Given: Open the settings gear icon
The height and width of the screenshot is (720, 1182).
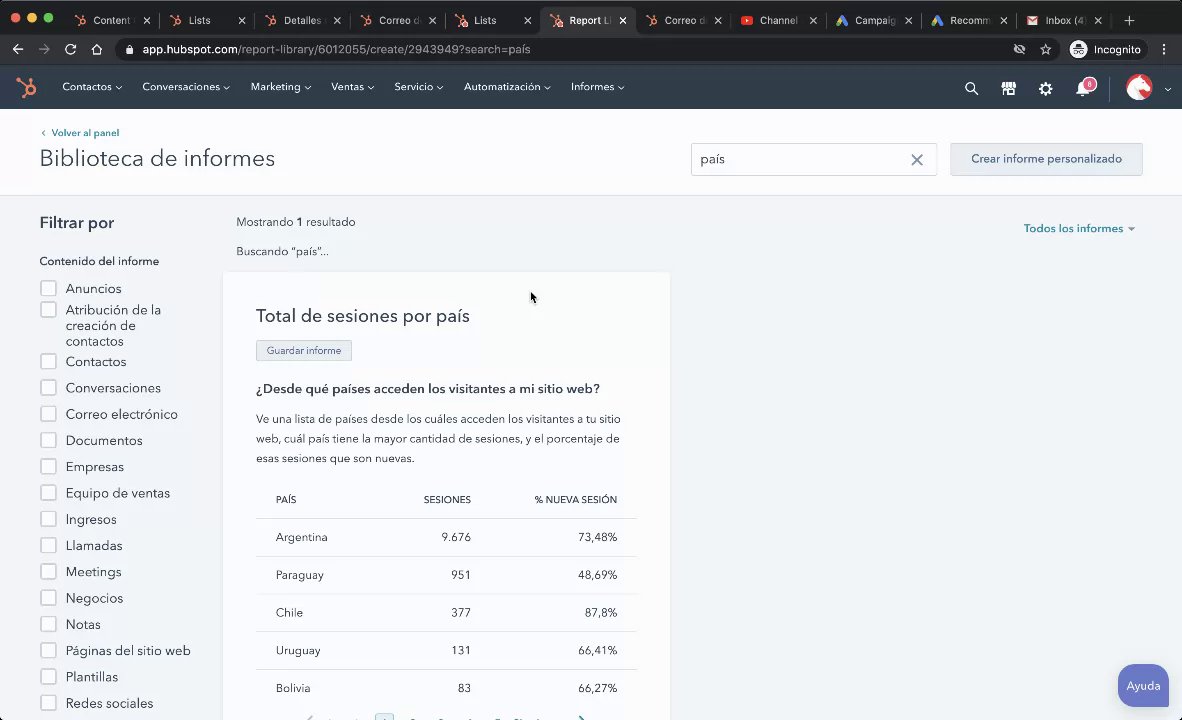Looking at the screenshot, I should [x=1045, y=88].
